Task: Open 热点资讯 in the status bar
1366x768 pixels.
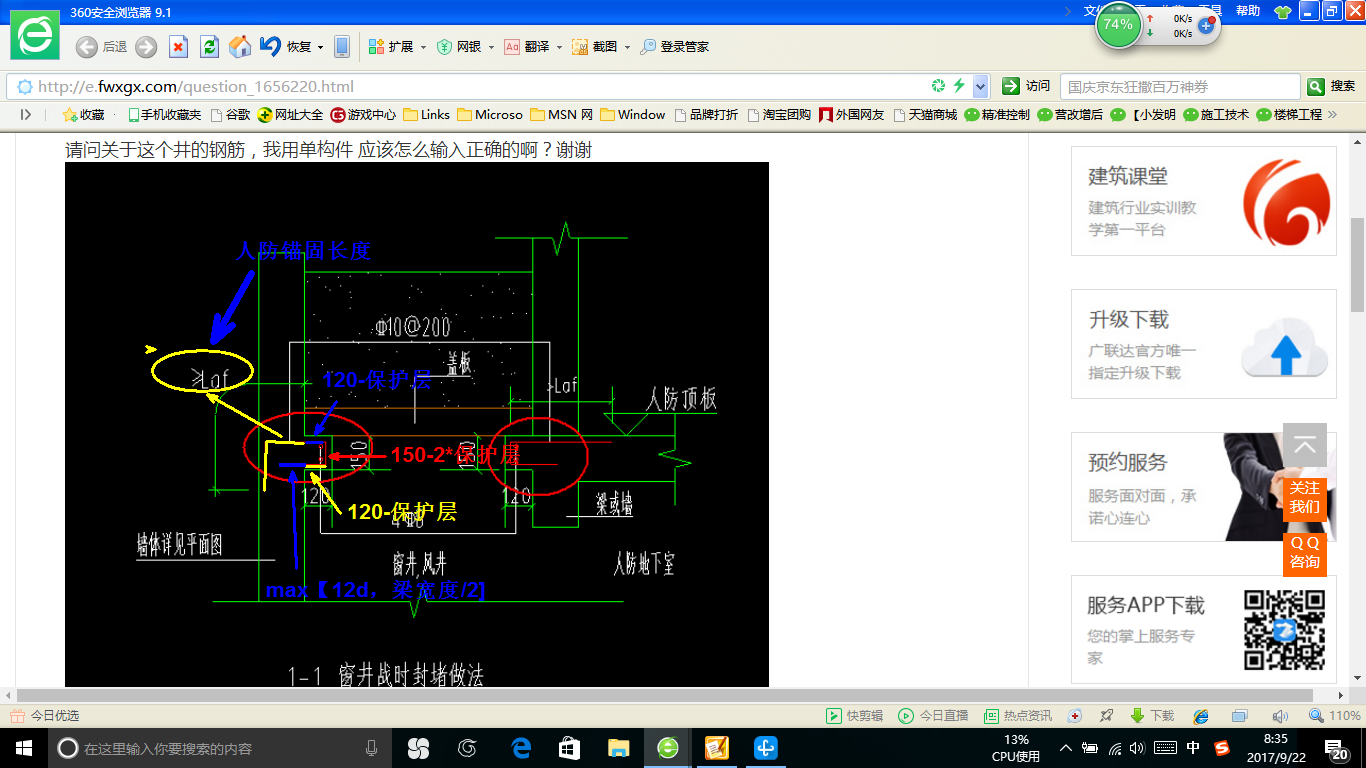Action: [x=1018, y=716]
